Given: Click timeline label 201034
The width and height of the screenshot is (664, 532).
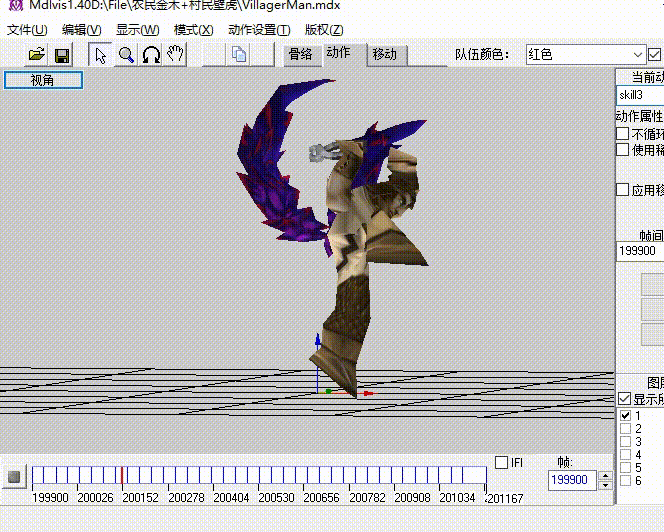Looking at the screenshot, I should 457,498.
